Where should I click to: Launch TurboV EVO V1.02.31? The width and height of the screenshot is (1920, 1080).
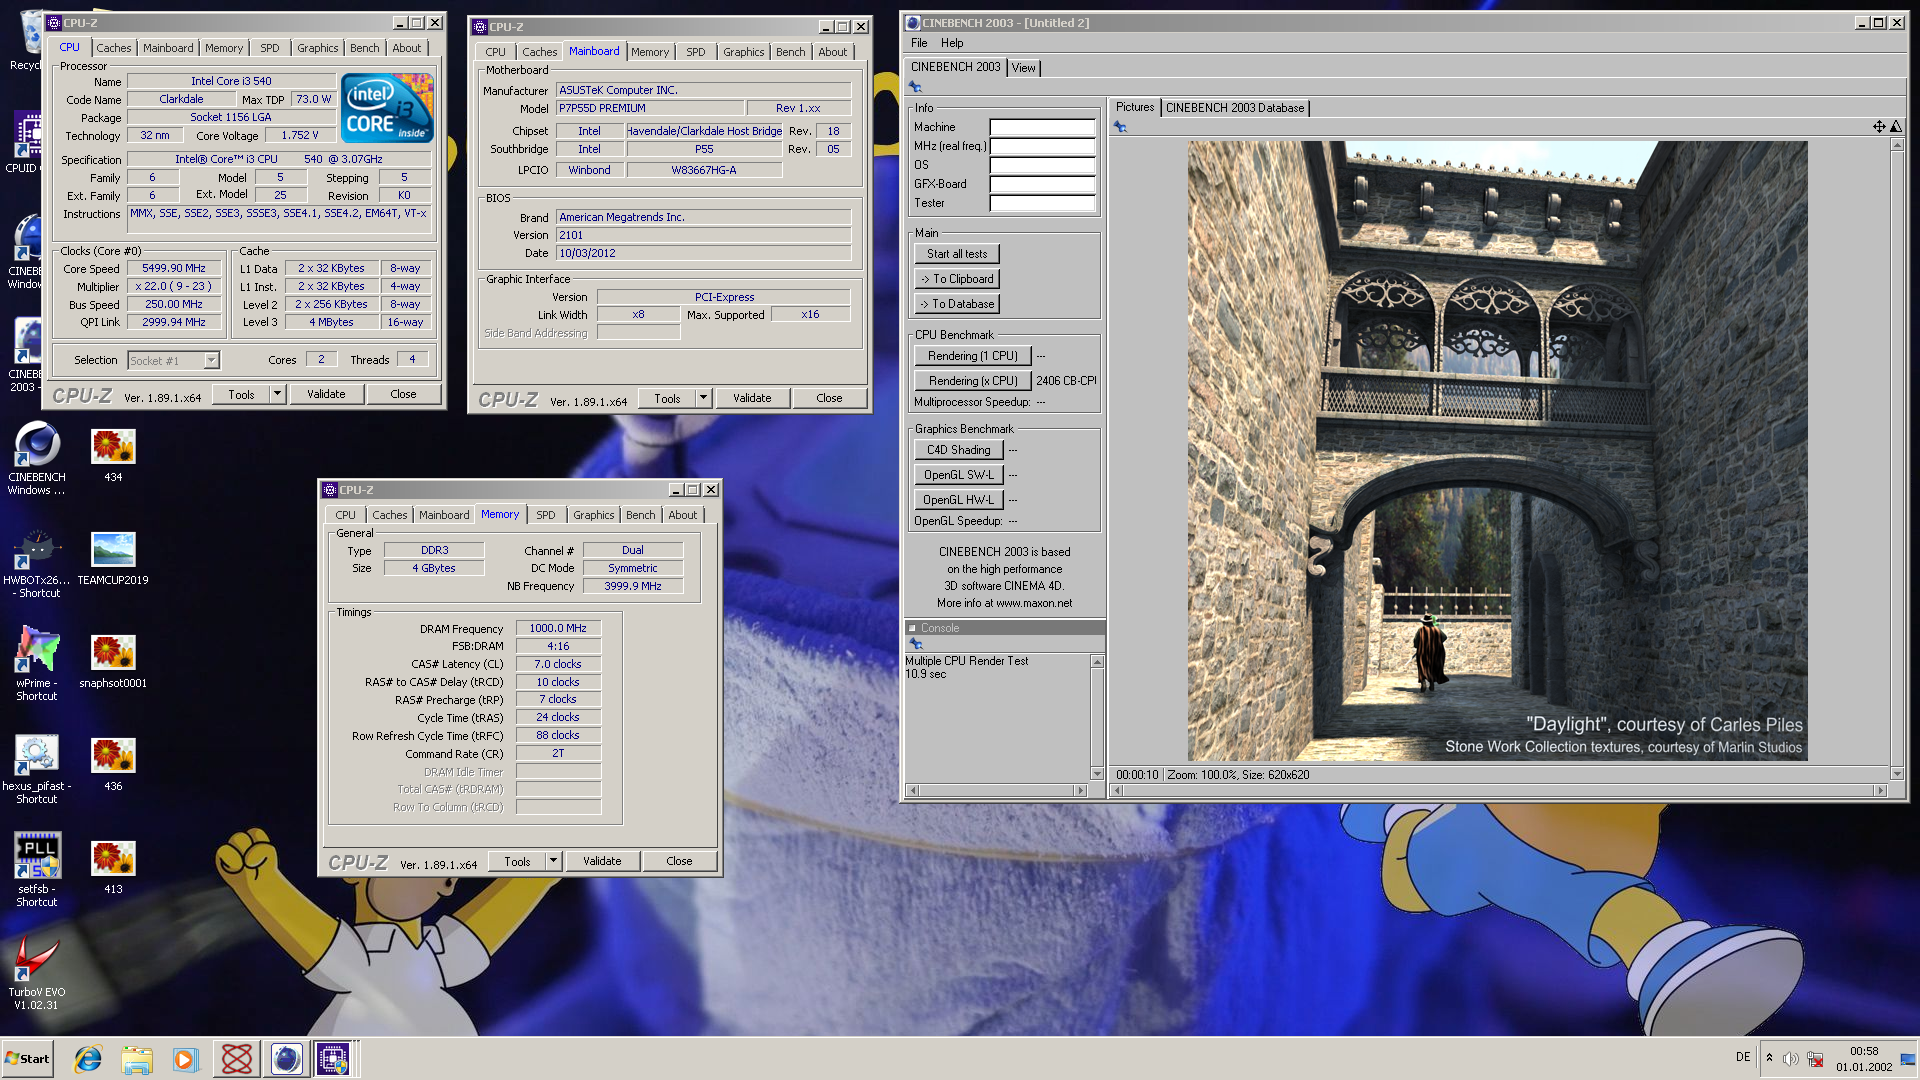37,974
